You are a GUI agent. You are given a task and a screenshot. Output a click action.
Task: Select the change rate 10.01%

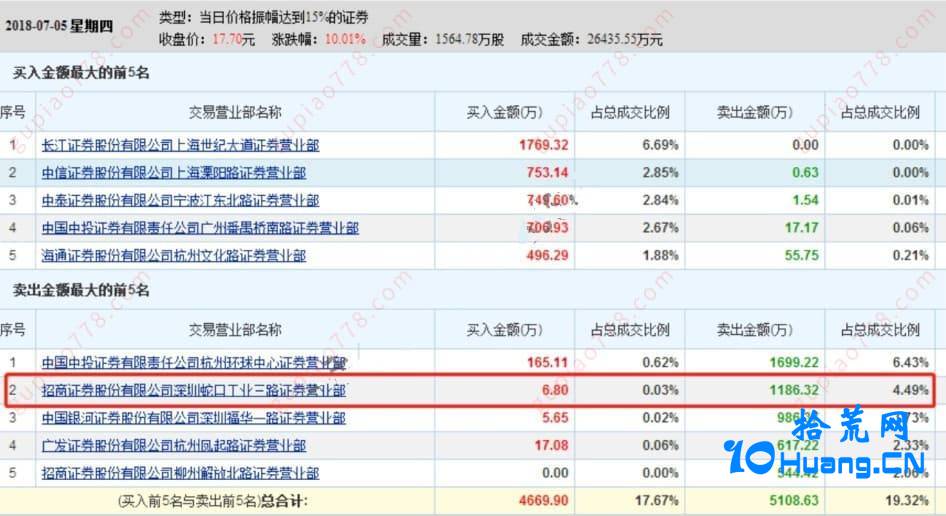click(345, 39)
